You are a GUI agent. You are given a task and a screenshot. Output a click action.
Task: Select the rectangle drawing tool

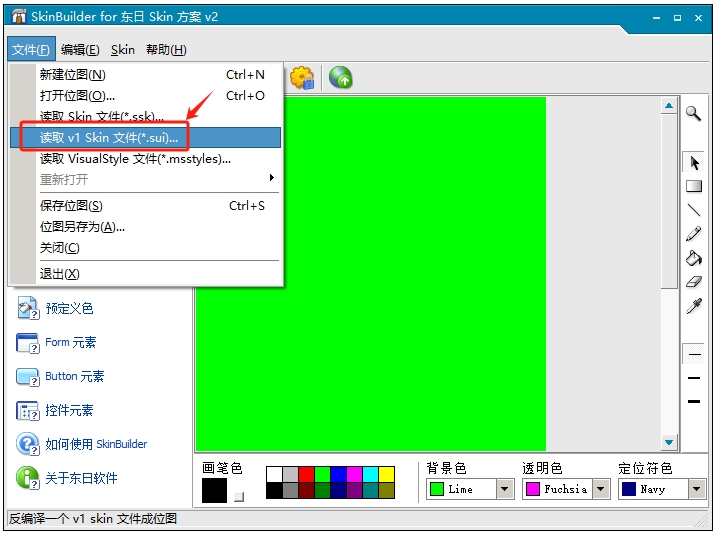tap(694, 186)
